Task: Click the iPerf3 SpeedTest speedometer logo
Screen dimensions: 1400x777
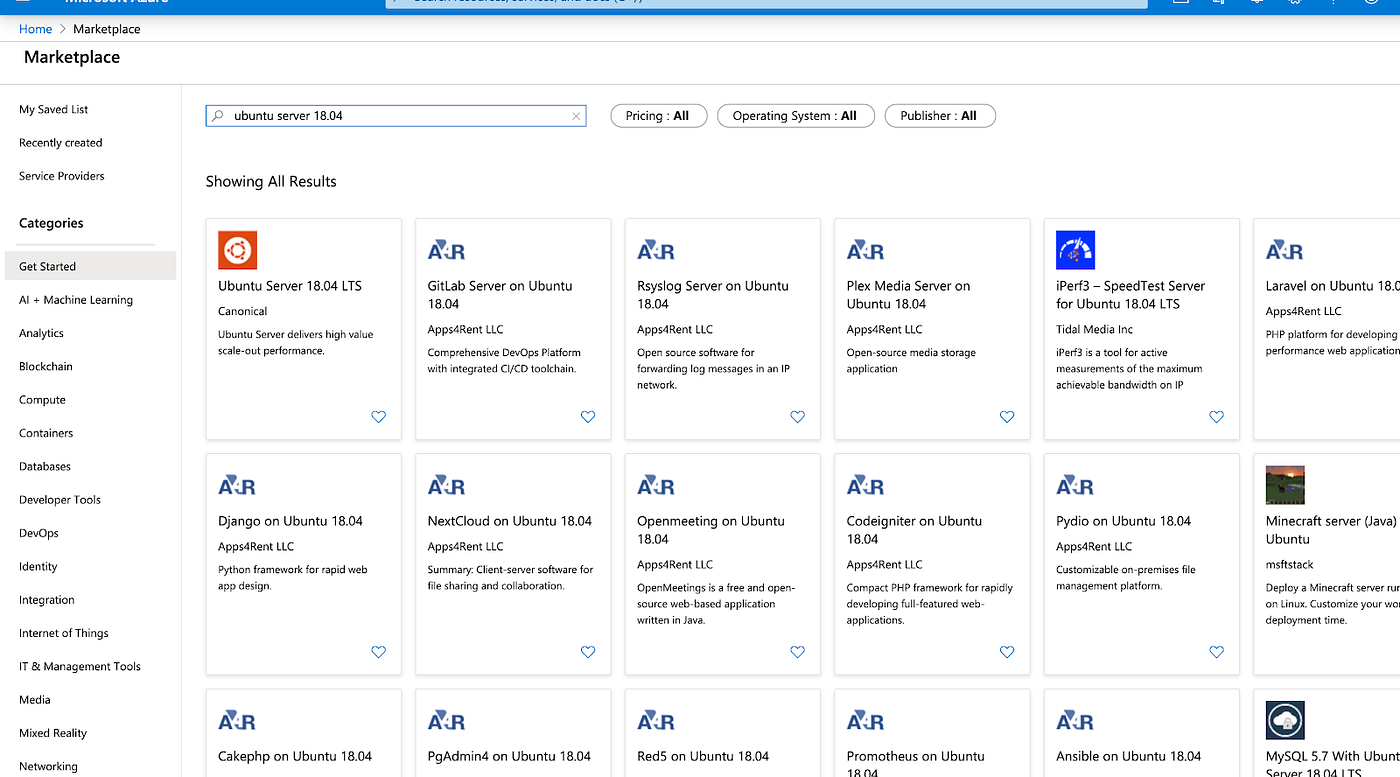Action: pos(1076,250)
